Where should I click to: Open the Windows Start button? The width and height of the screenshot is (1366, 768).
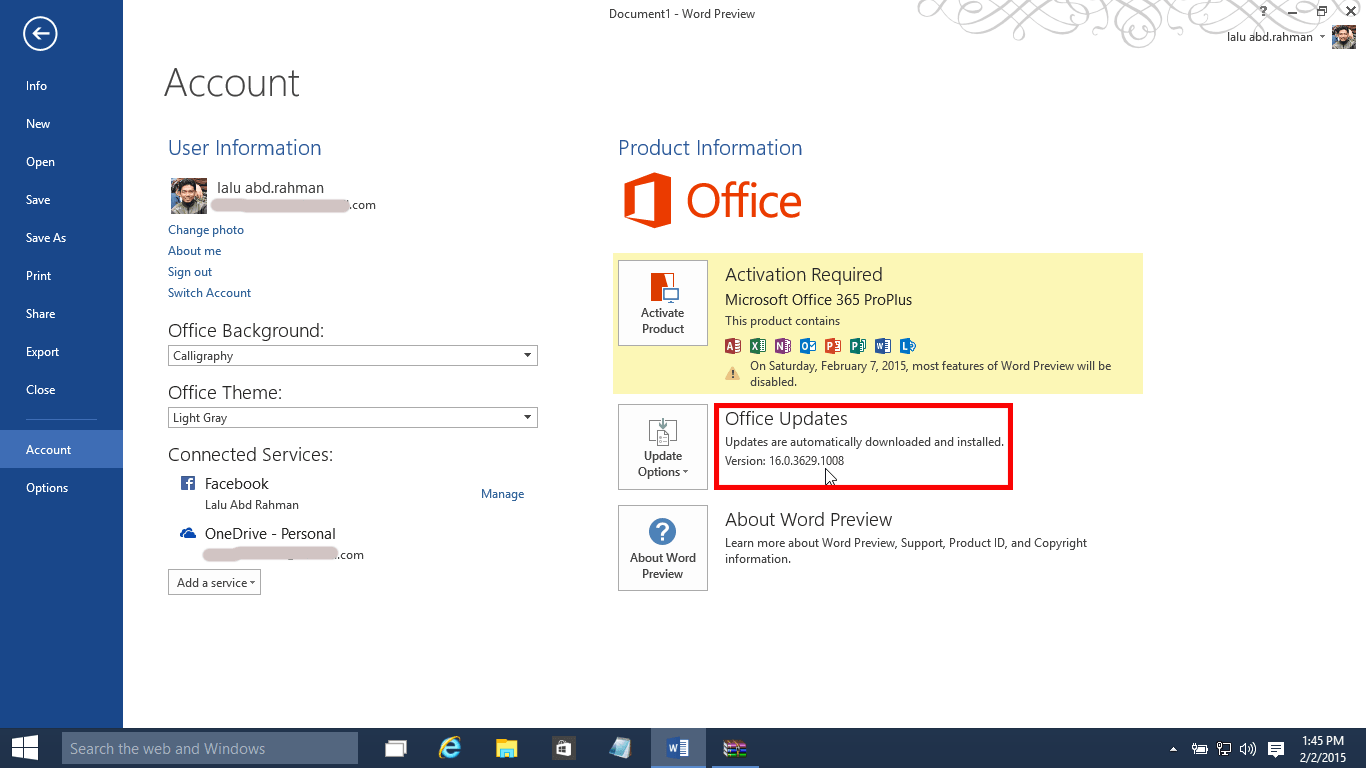[x=24, y=748]
